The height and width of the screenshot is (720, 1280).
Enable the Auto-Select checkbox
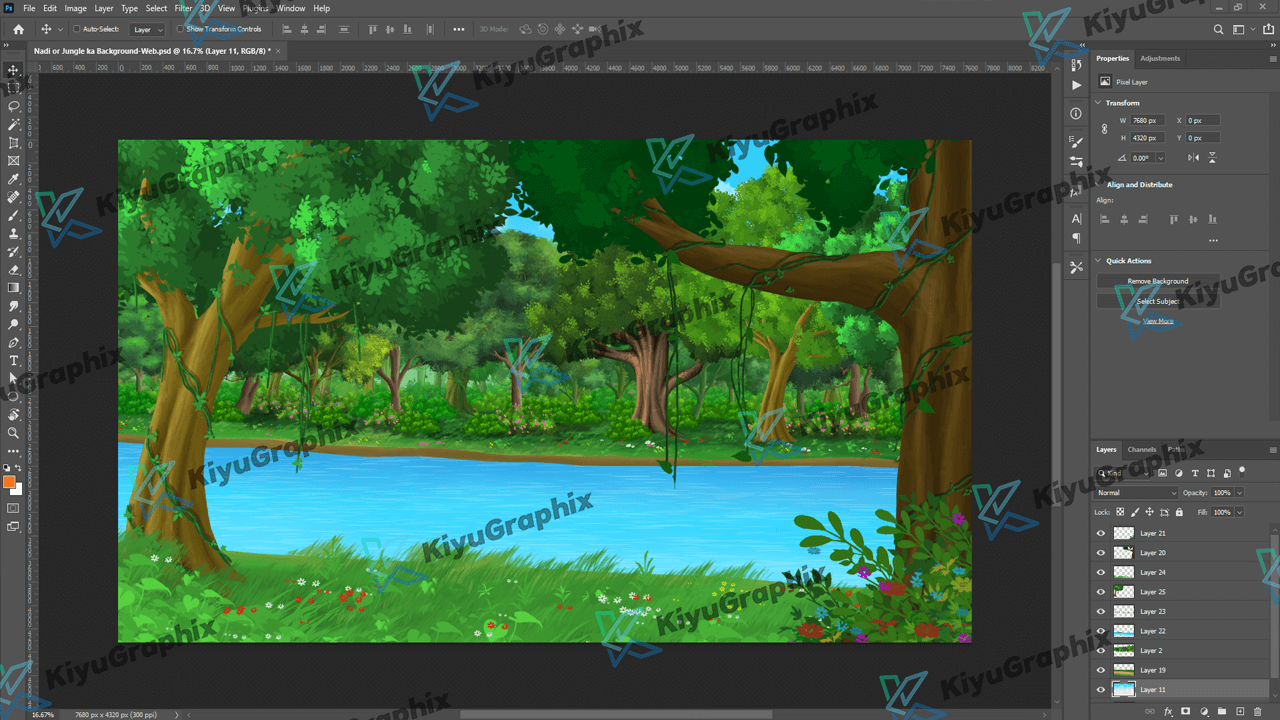(x=77, y=29)
